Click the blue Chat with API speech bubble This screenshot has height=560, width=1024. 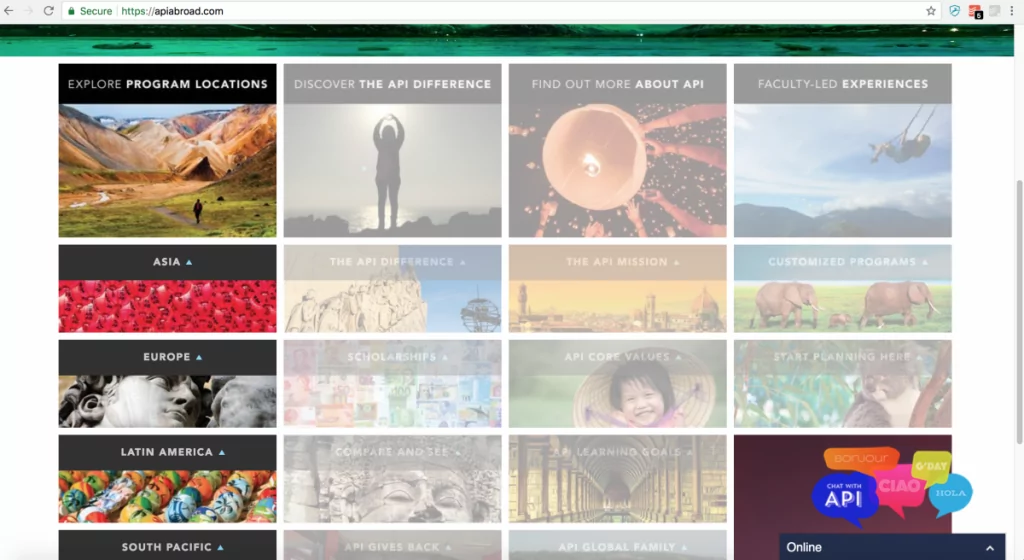844,499
